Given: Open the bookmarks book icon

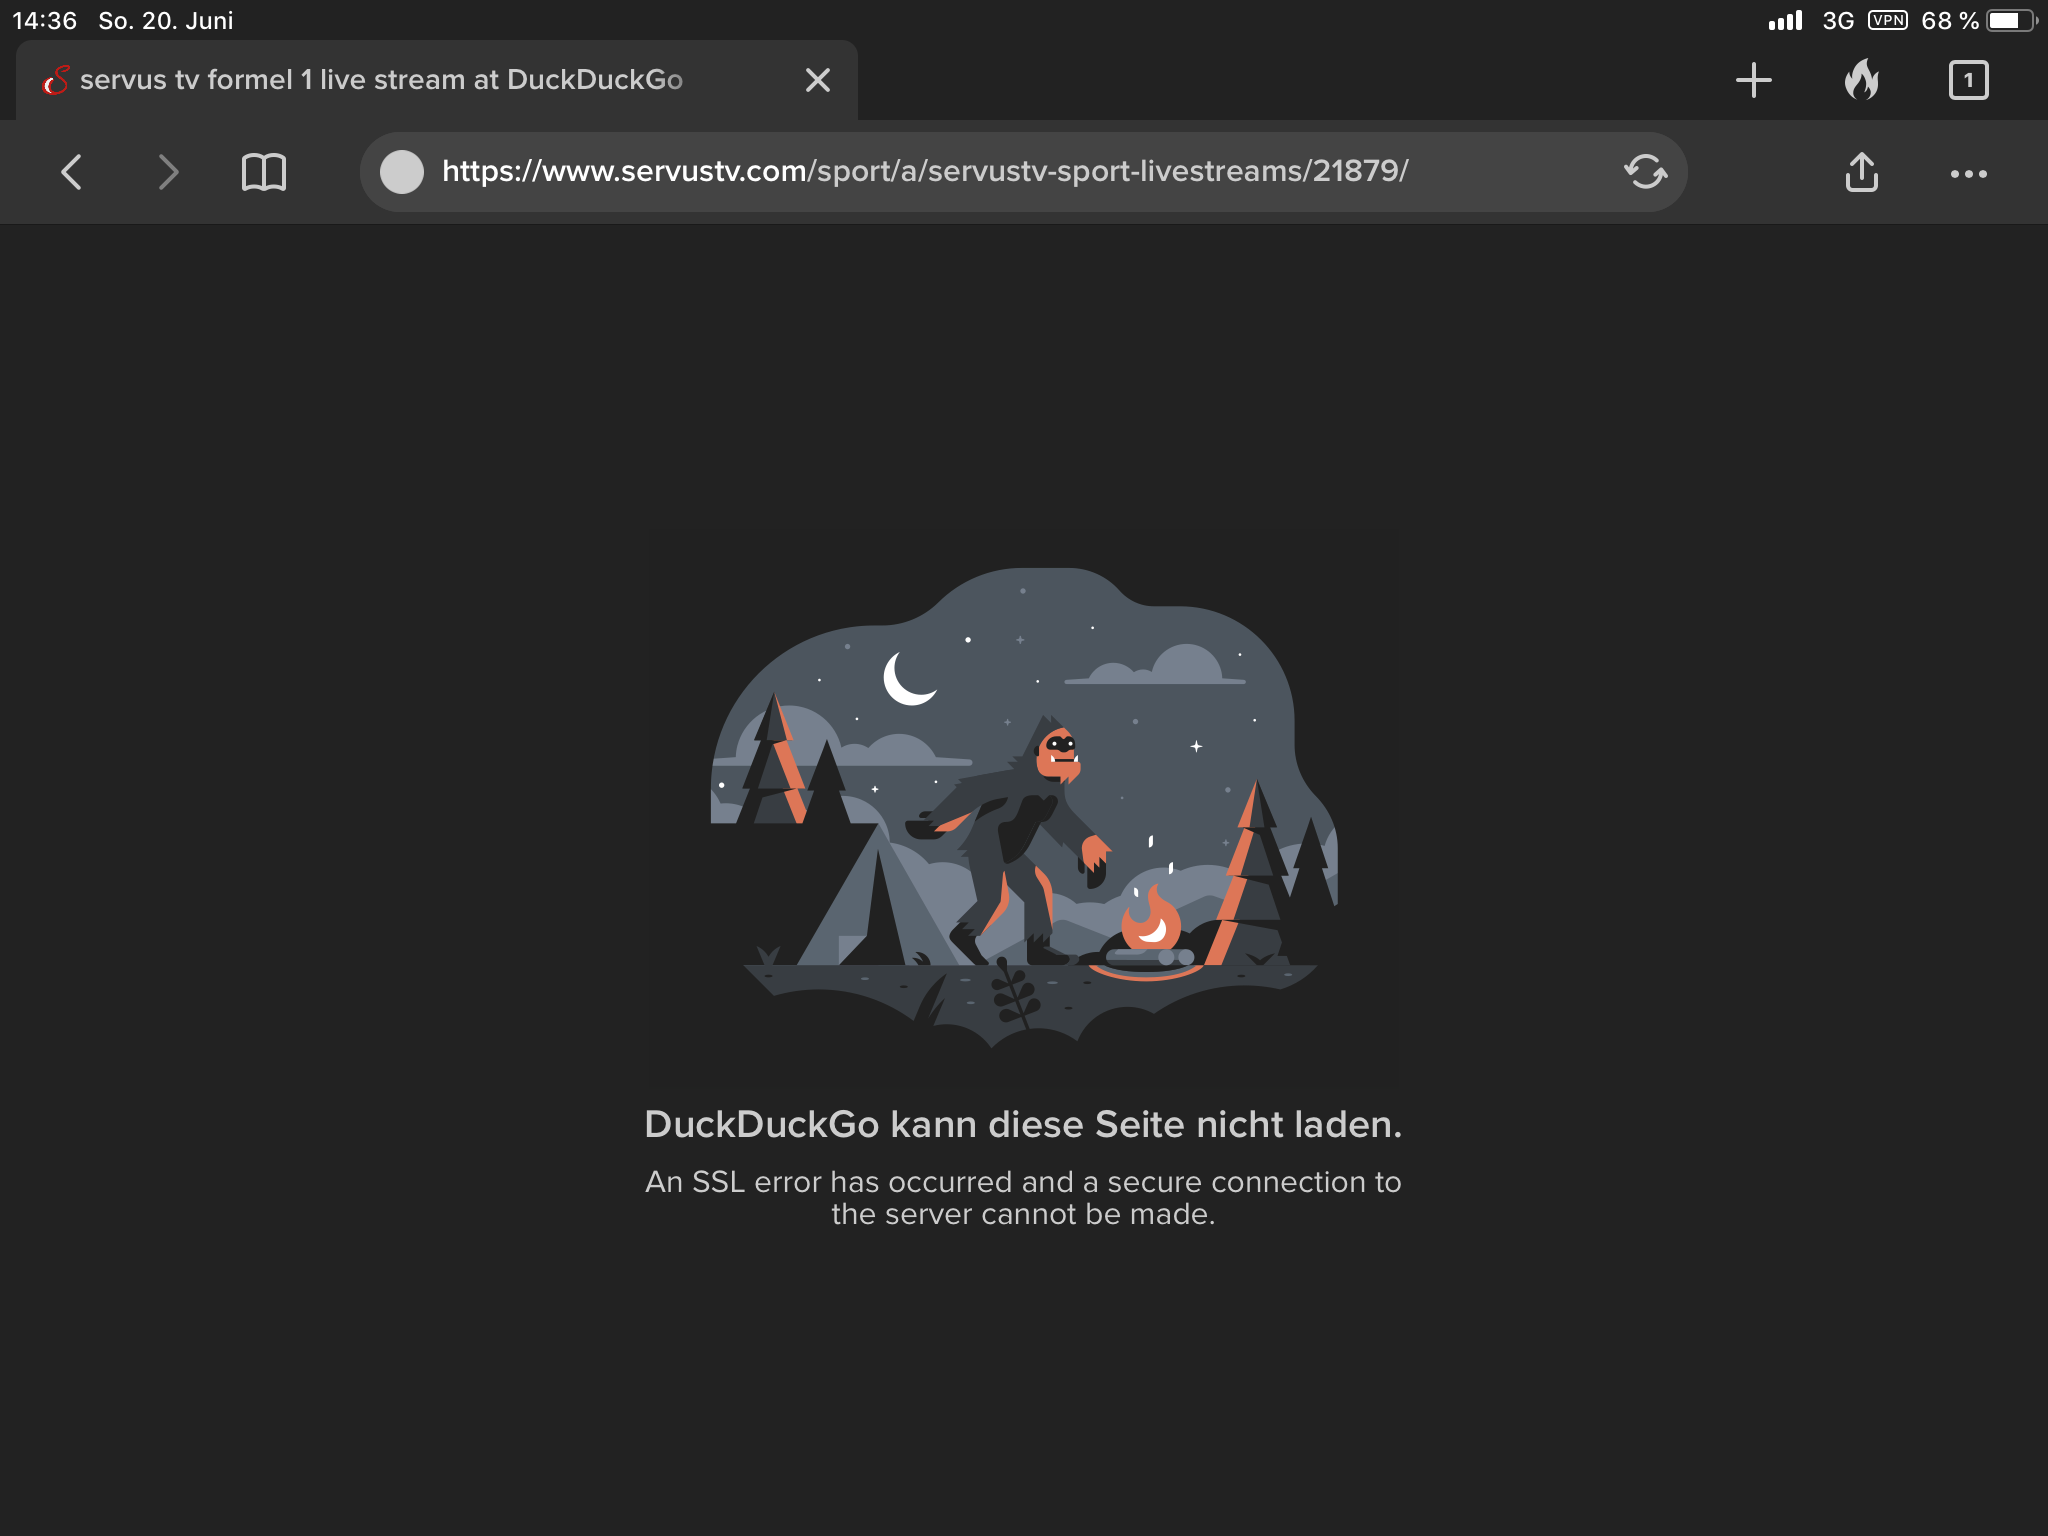Looking at the screenshot, I should point(264,172).
